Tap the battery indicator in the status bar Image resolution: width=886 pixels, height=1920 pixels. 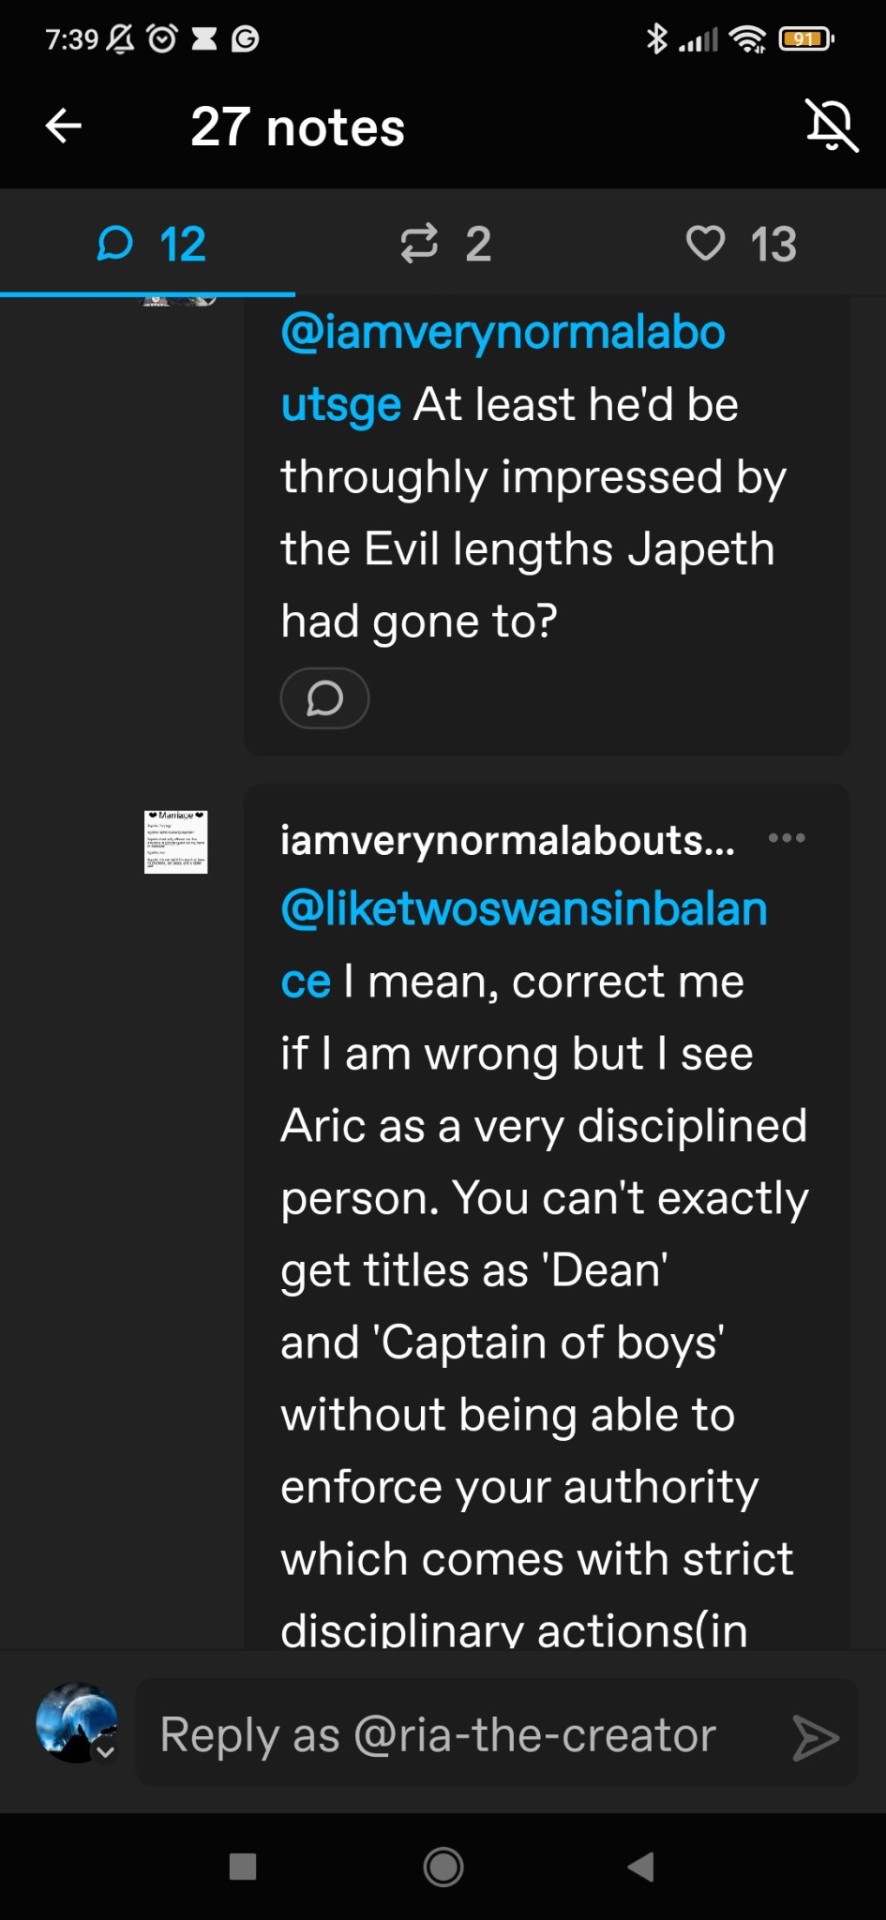(806, 39)
